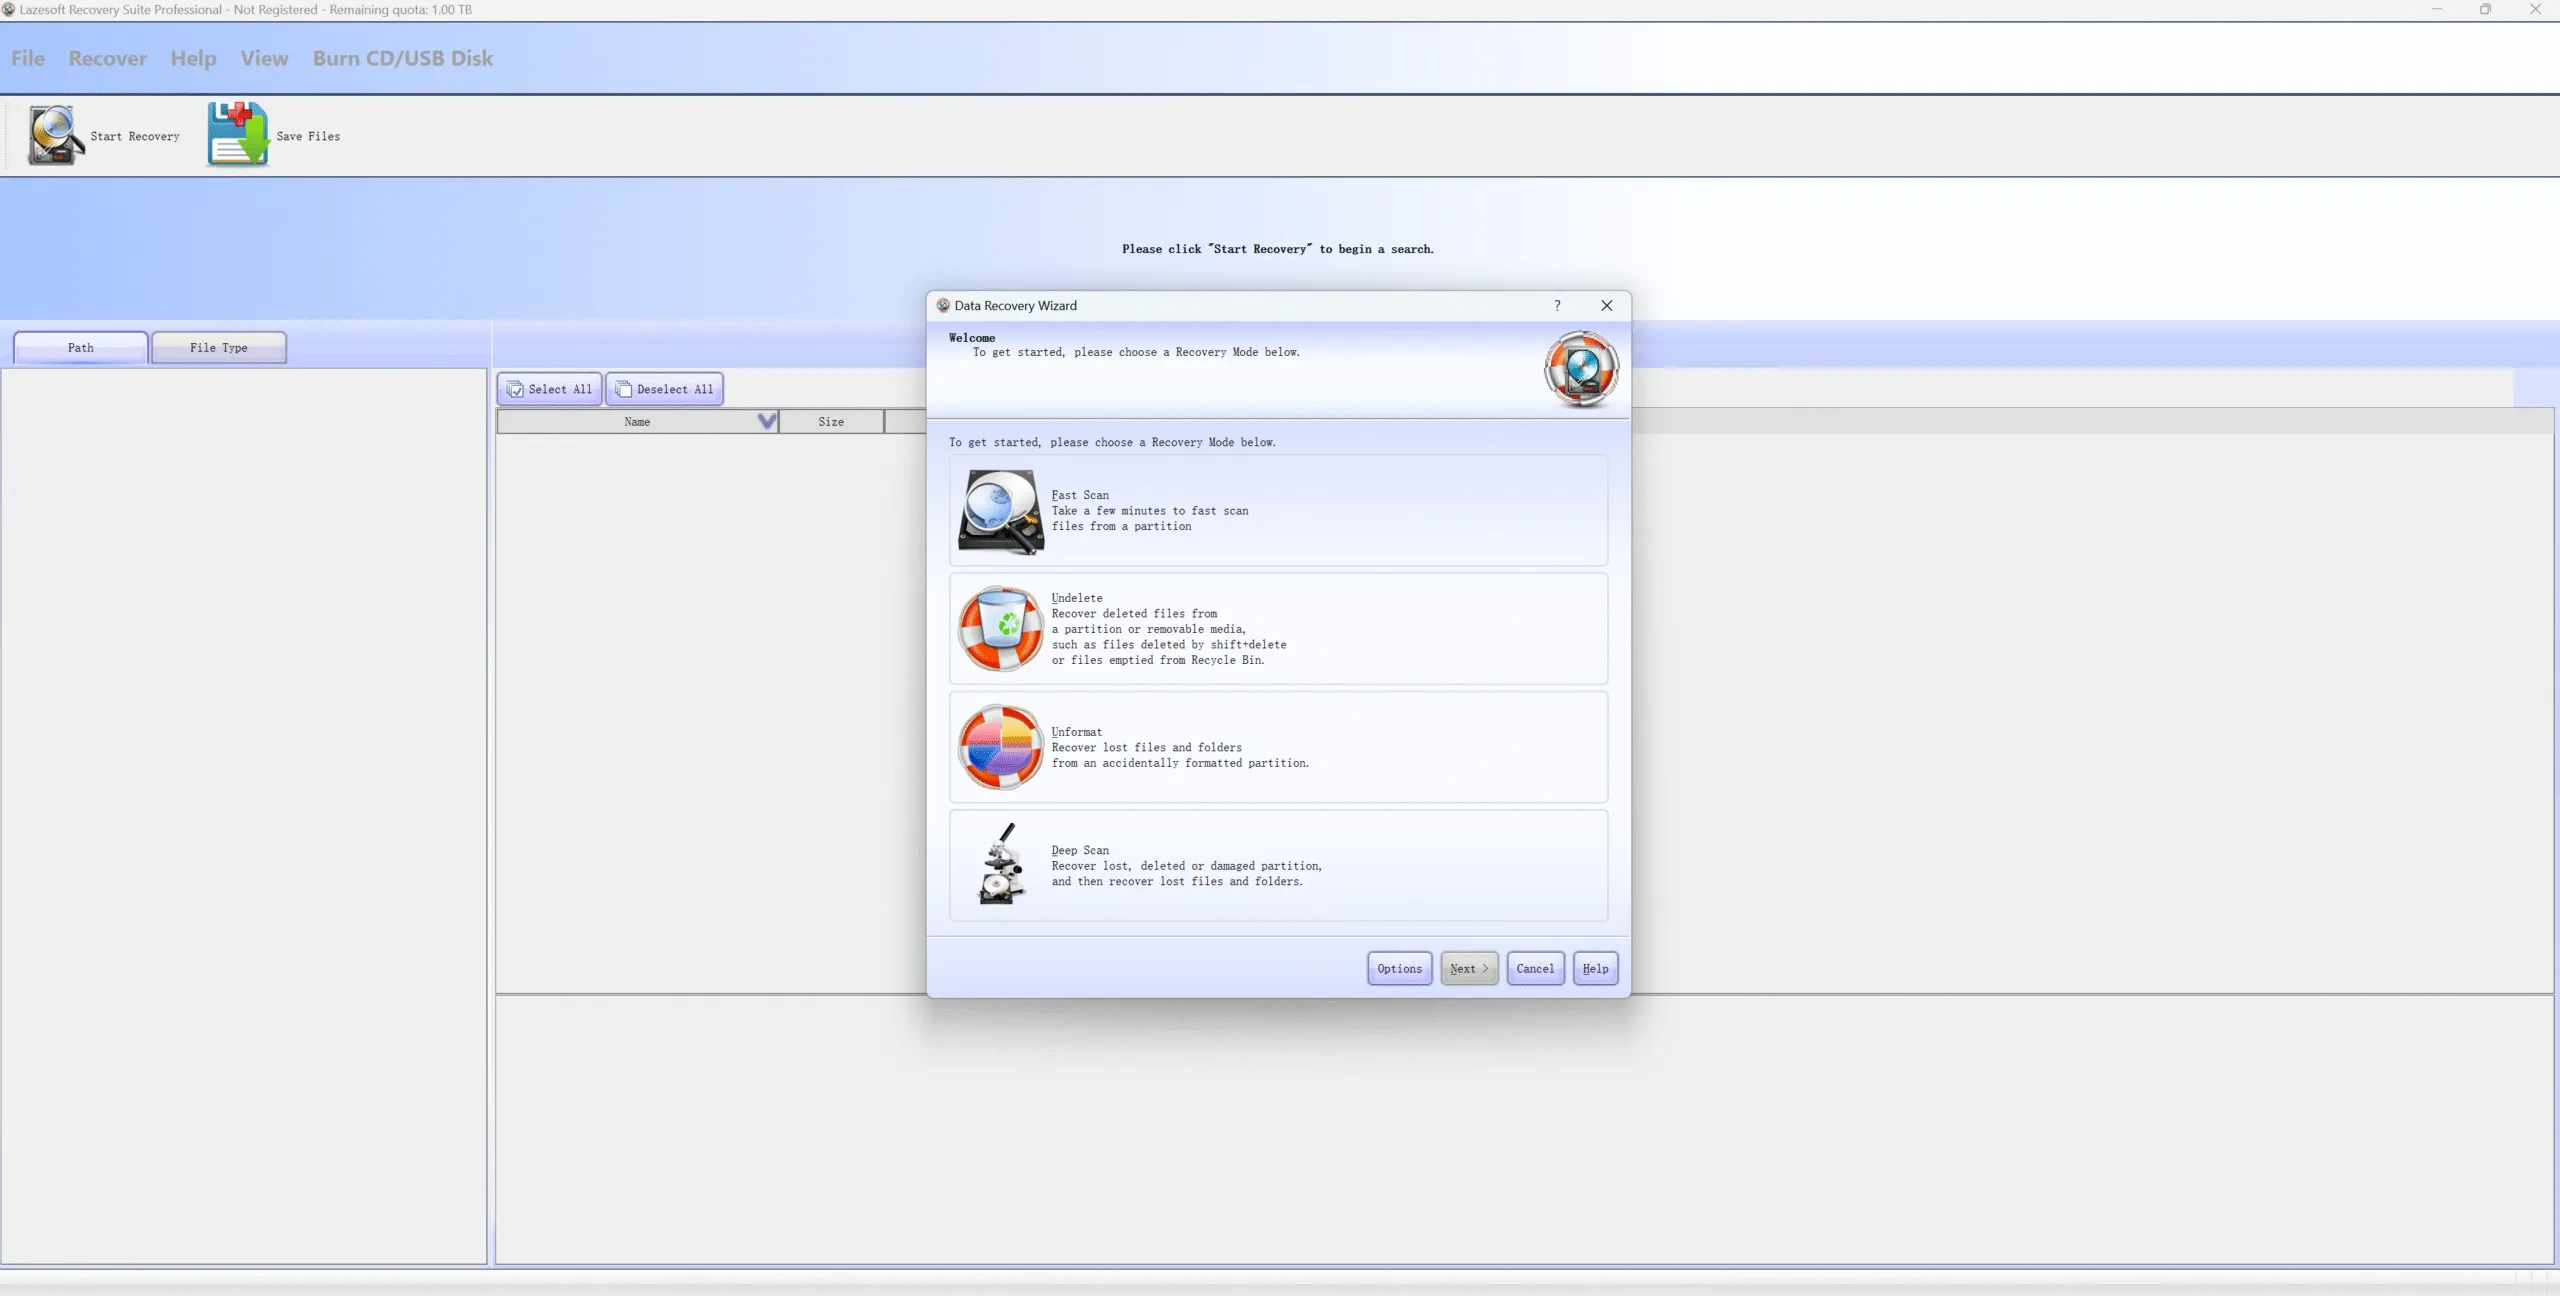The image size is (2560, 1296).
Task: Click the Start Recovery magnifier icon
Action: [x=55, y=135]
